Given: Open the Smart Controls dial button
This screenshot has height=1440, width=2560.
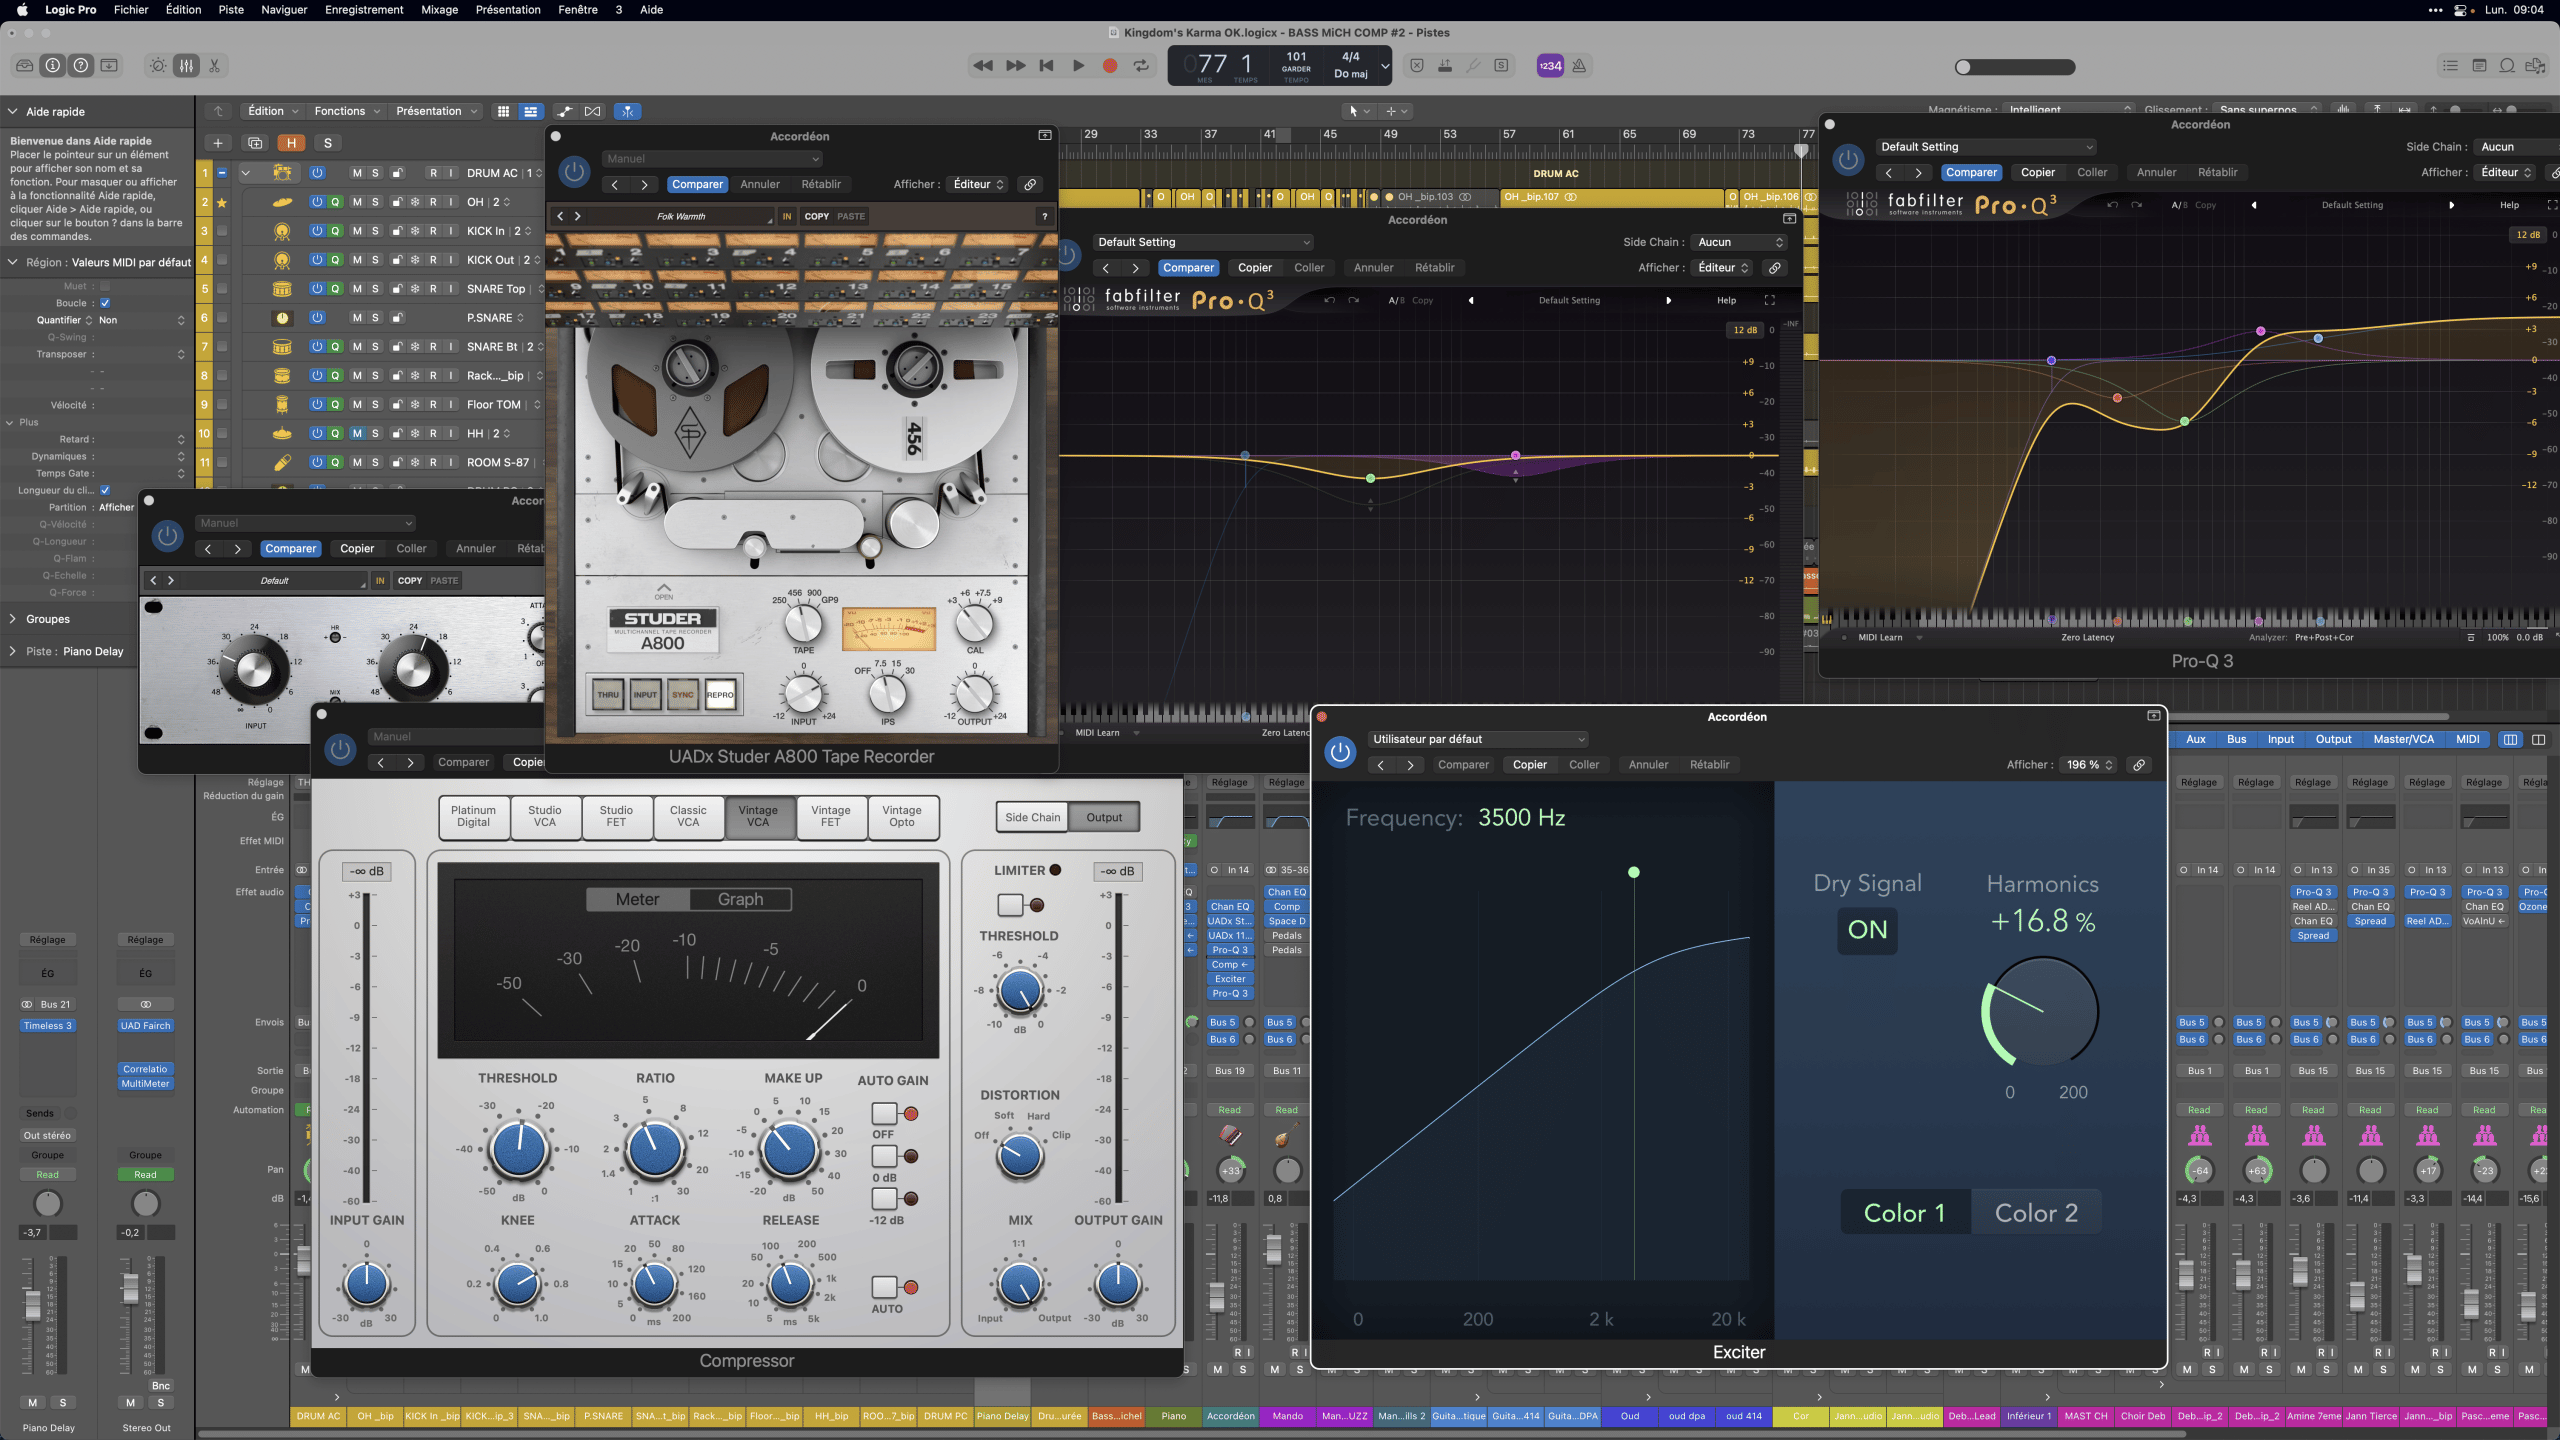Looking at the screenshot, I should click(158, 66).
